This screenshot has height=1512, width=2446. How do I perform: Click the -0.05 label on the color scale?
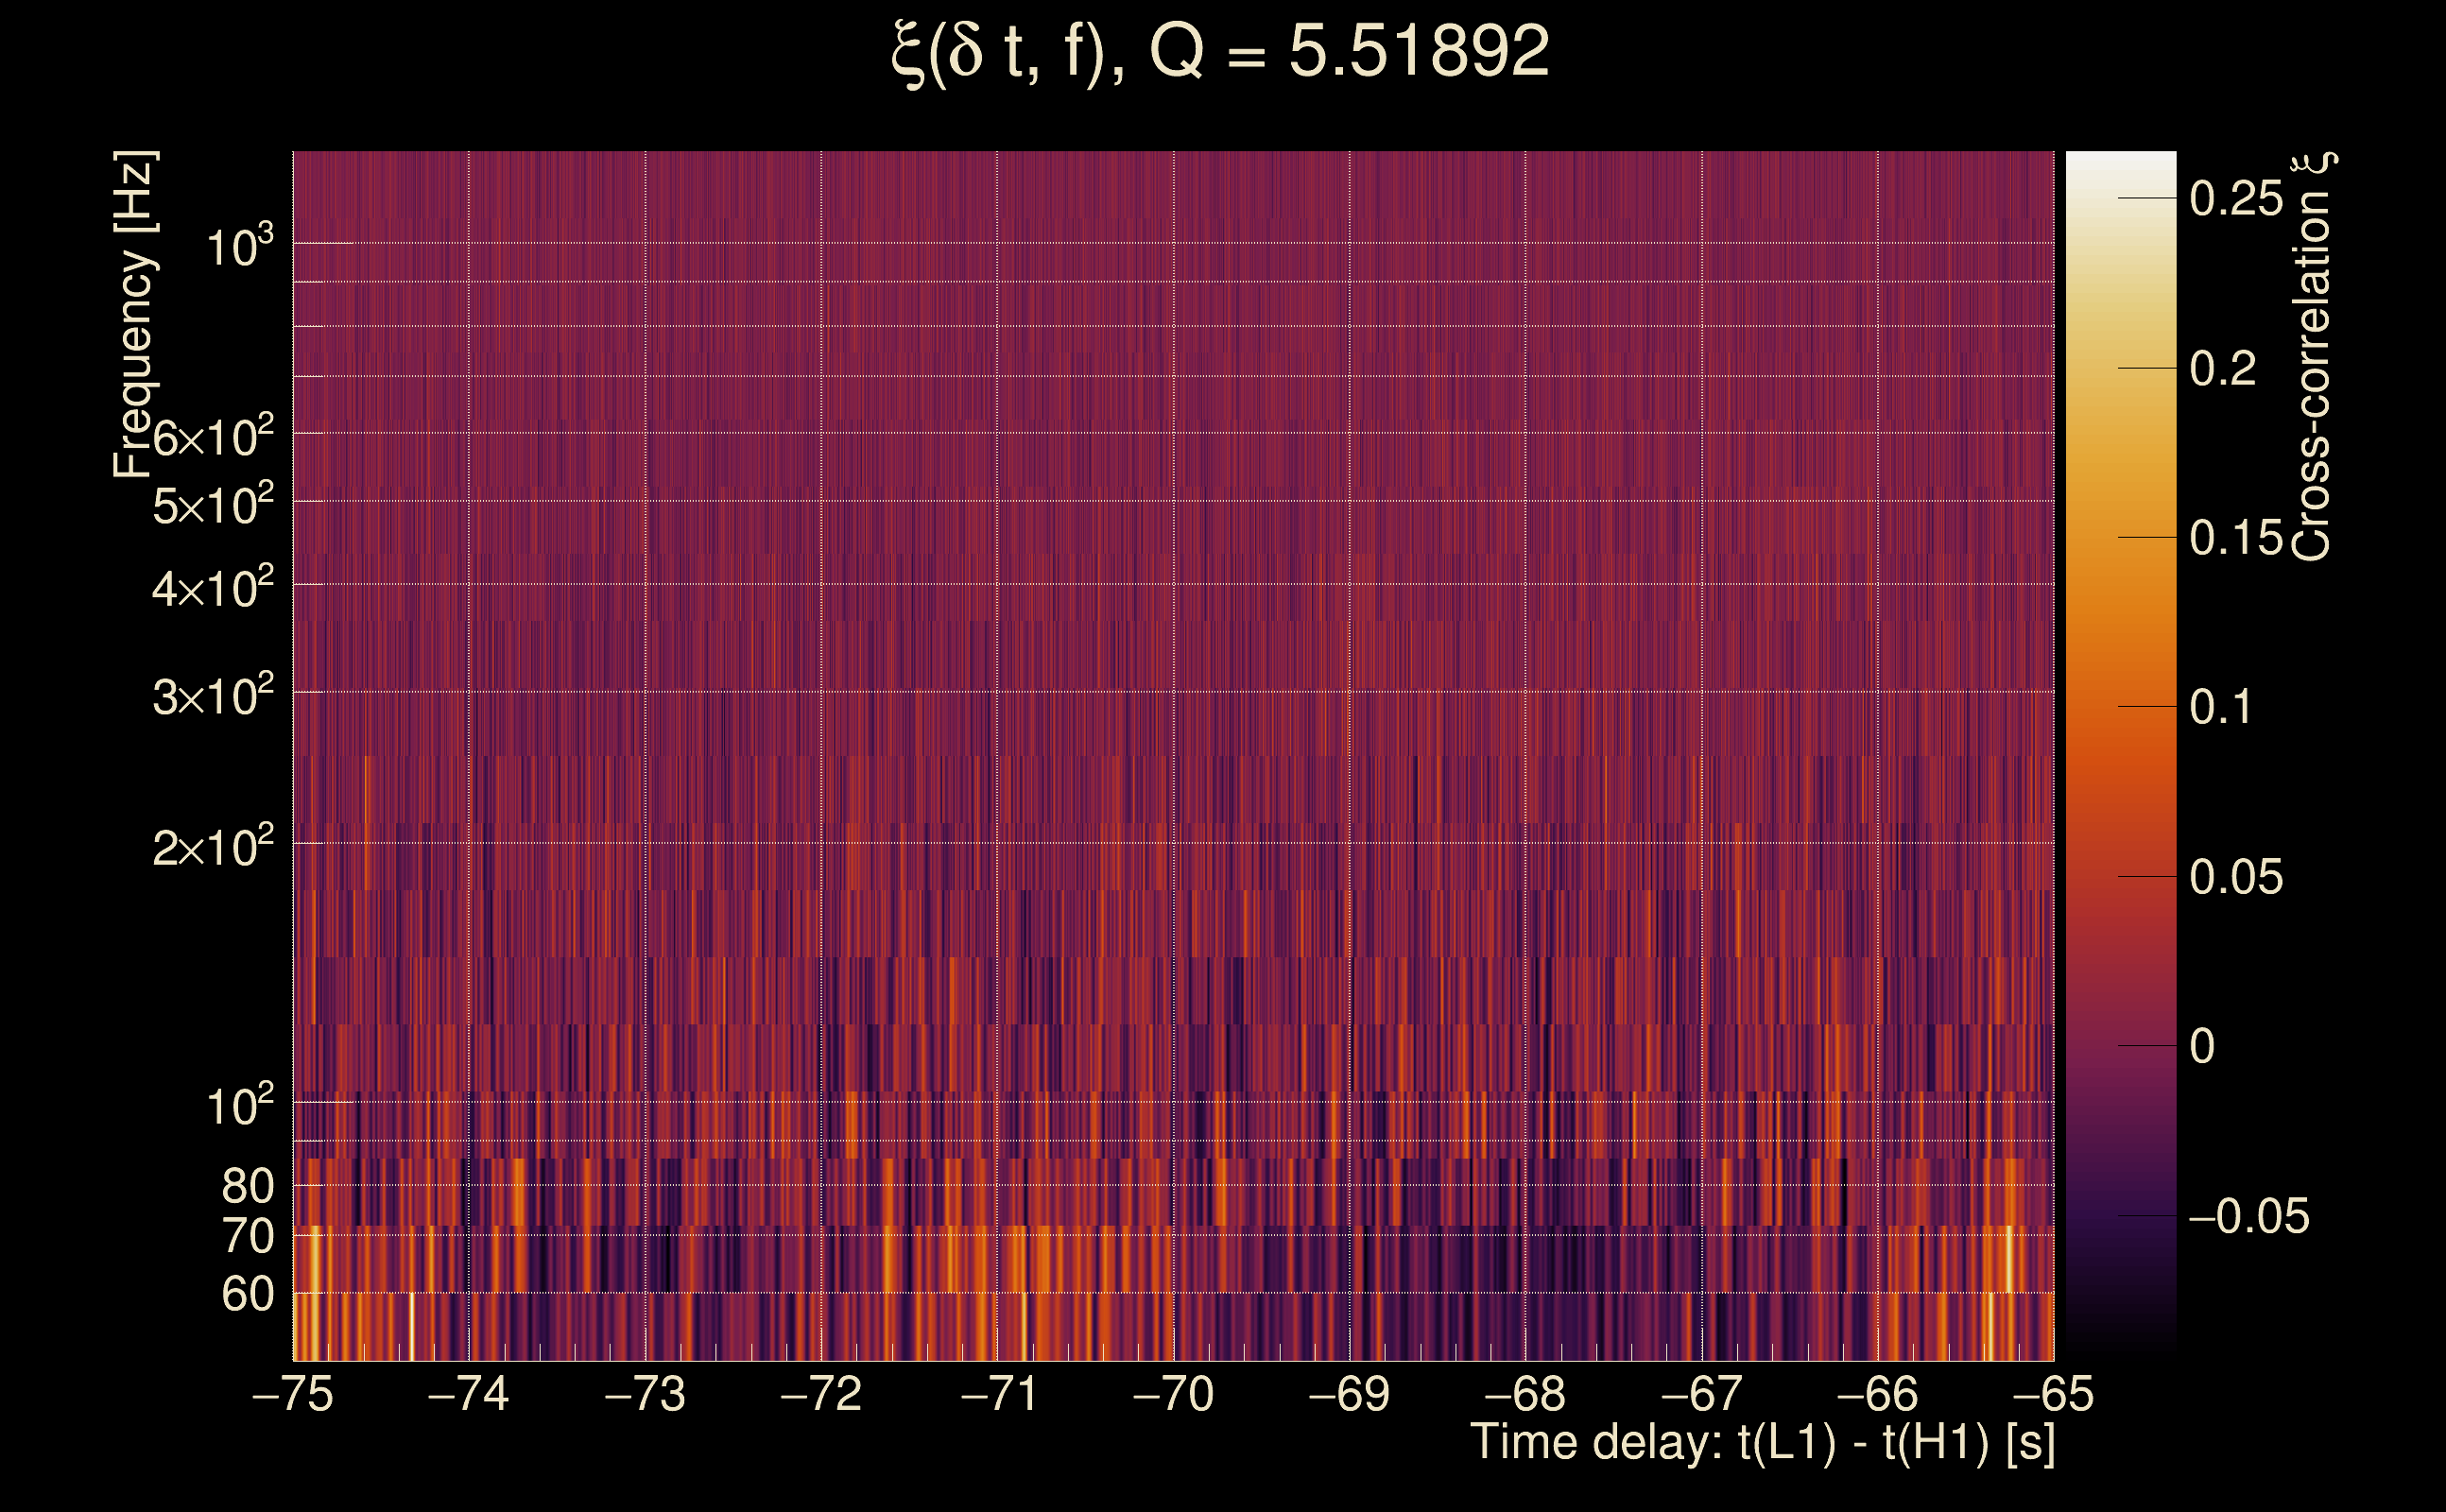click(2248, 1217)
